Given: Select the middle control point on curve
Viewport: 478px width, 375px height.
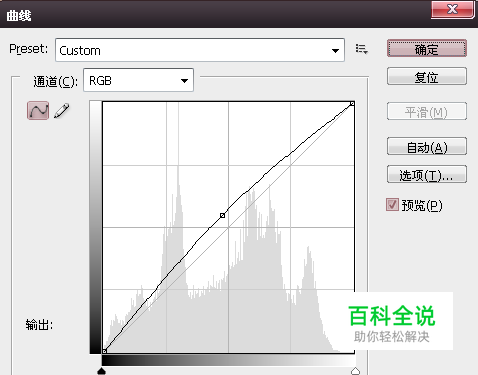Looking at the screenshot, I should point(222,216).
